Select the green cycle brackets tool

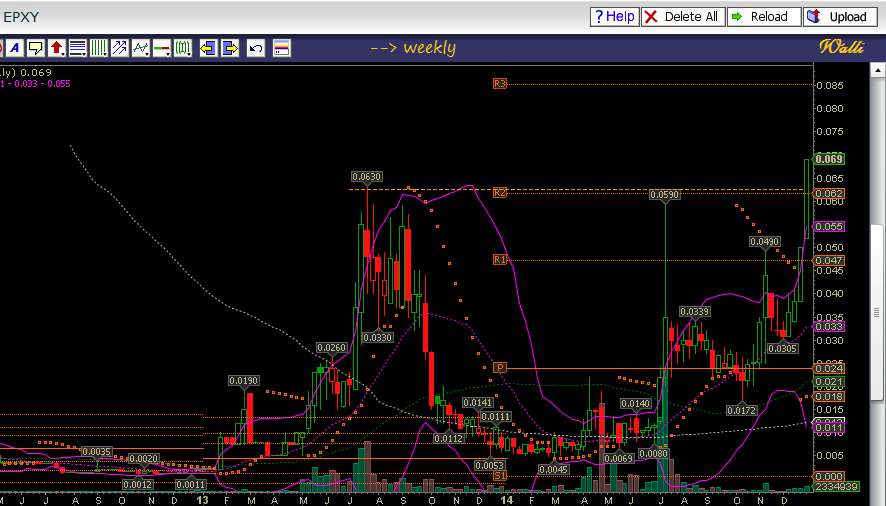point(183,48)
